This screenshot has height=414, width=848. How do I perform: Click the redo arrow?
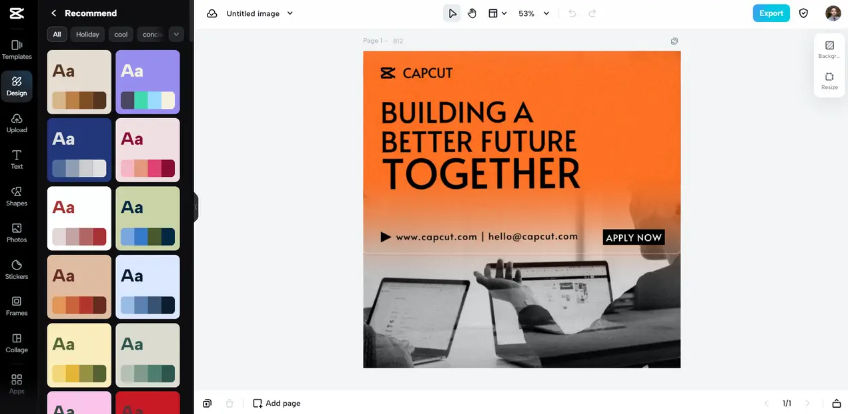(592, 14)
